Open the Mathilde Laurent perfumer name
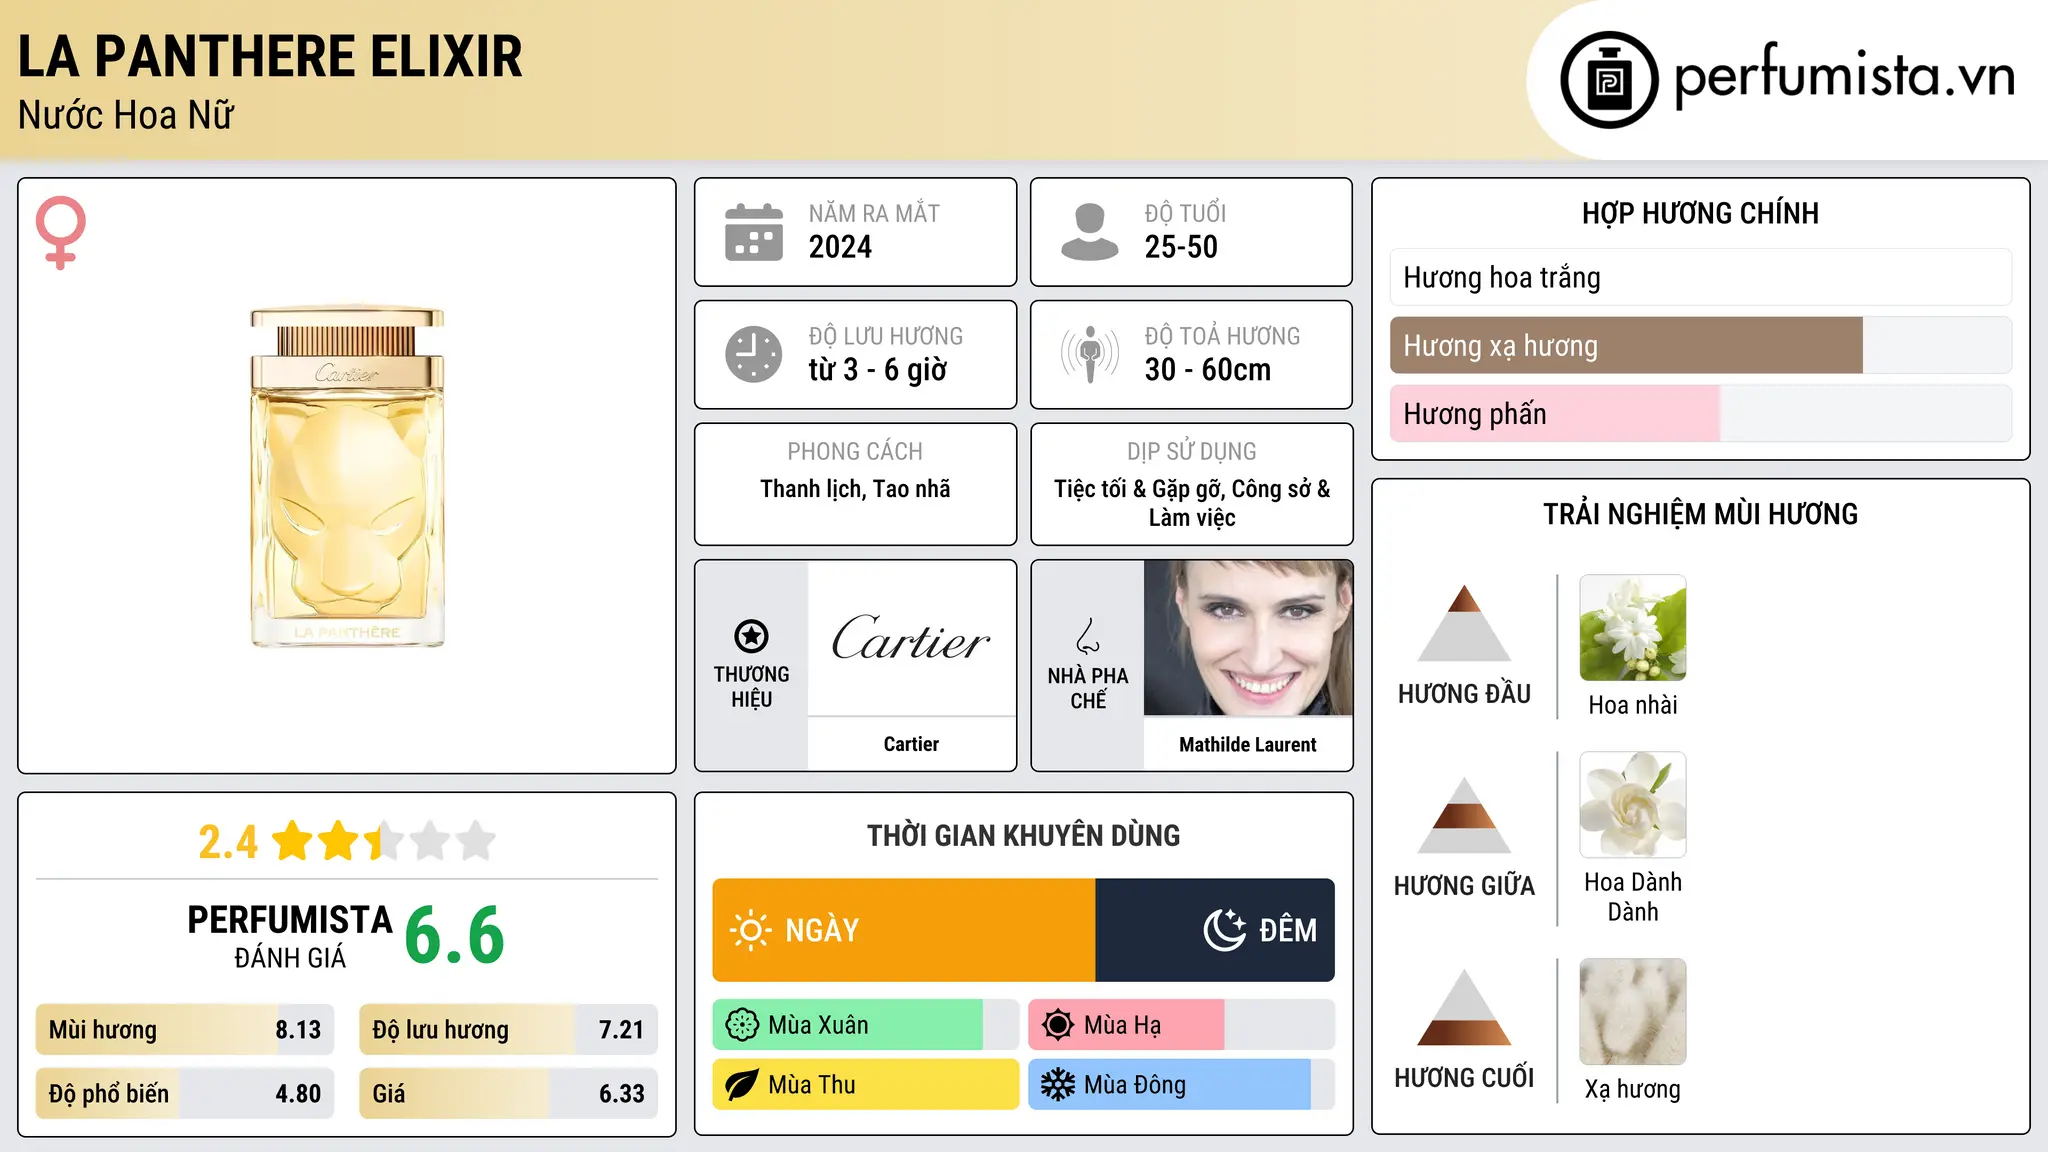Viewport: 2048px width, 1152px height. coord(1248,744)
